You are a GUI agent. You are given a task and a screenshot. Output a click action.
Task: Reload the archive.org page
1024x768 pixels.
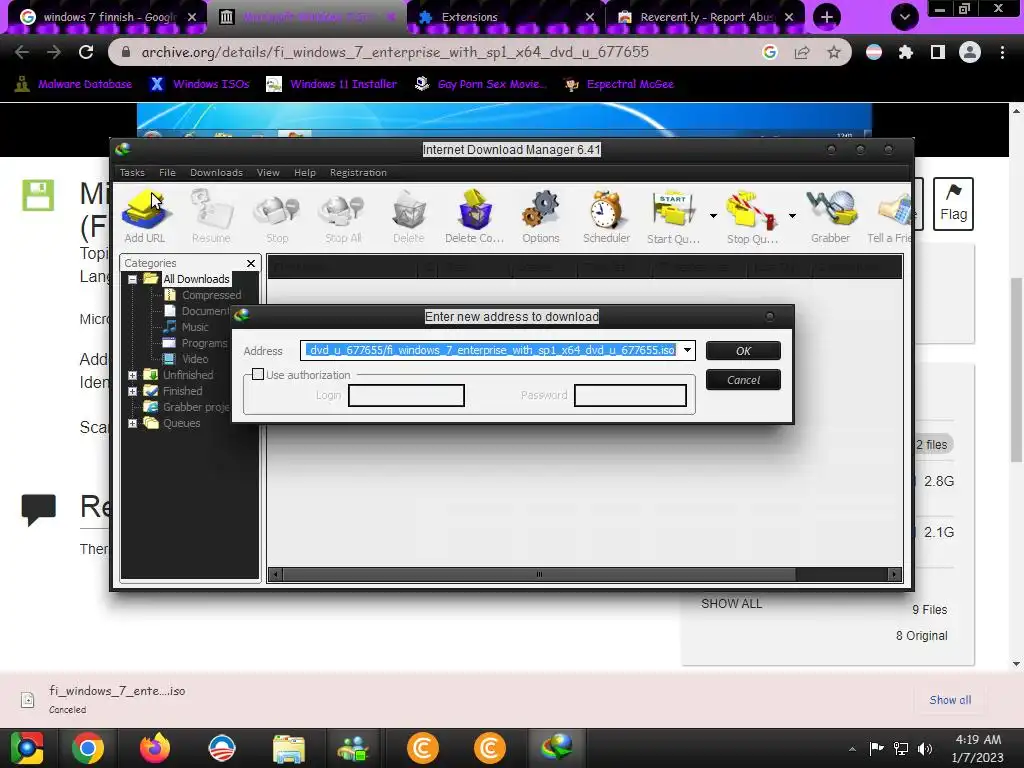click(86, 52)
